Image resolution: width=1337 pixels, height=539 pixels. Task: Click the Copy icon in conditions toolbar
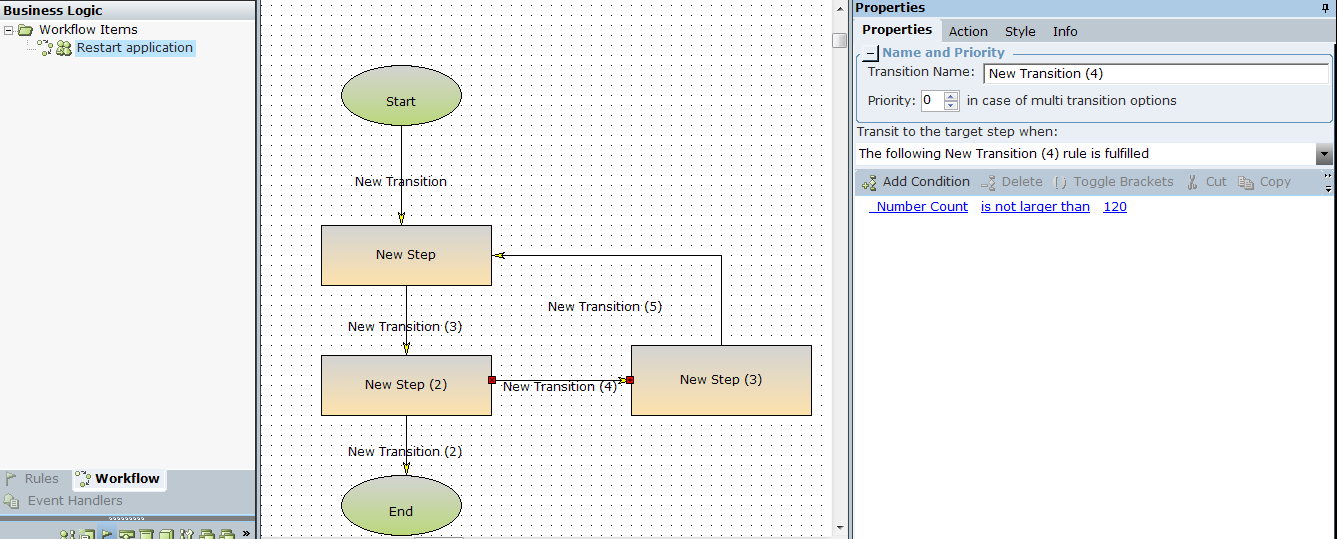pyautogui.click(x=1246, y=182)
